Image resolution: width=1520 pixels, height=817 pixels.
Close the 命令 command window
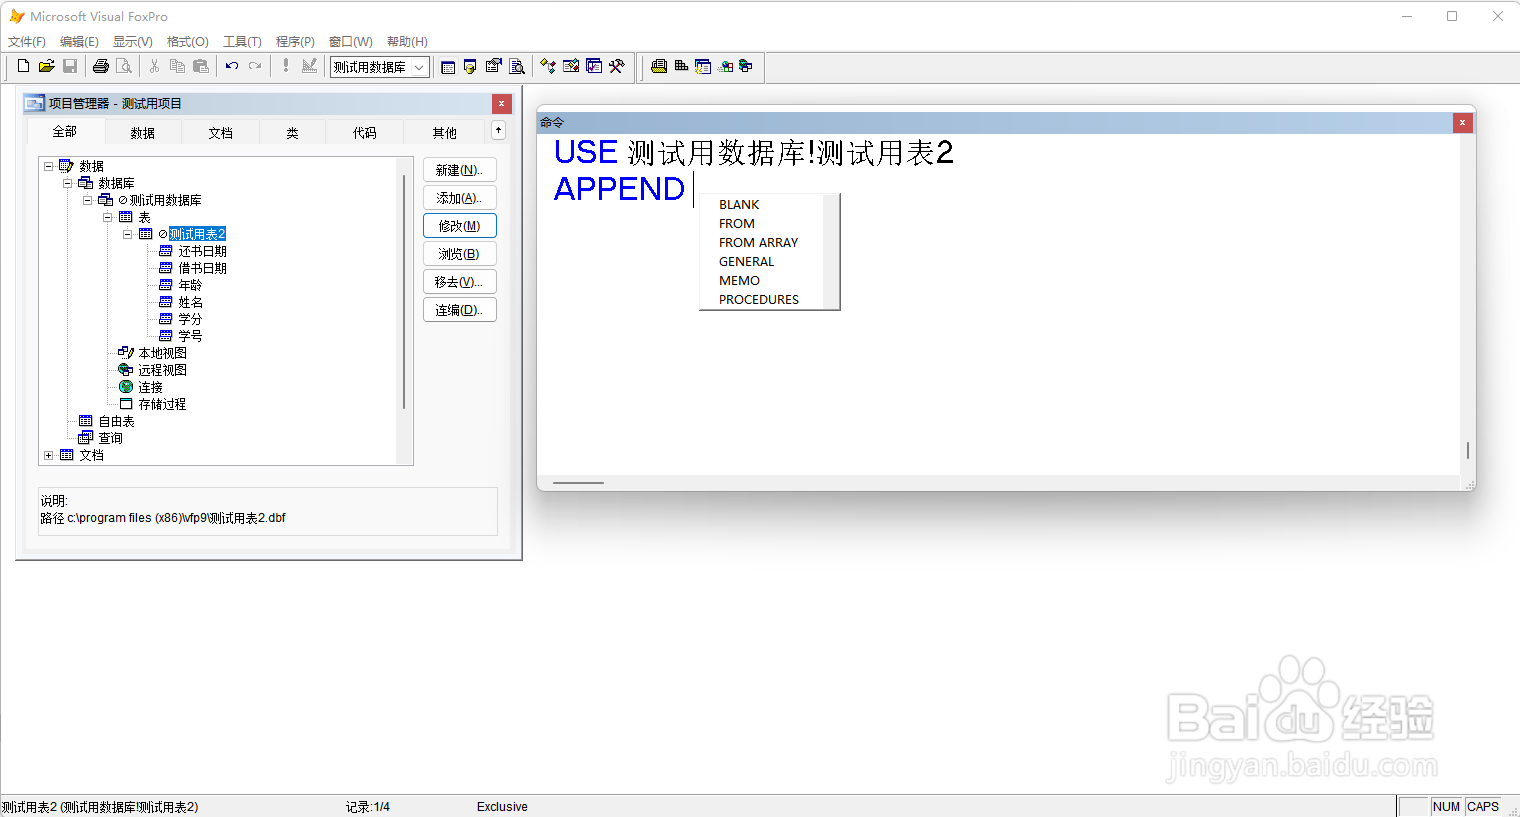point(1462,122)
